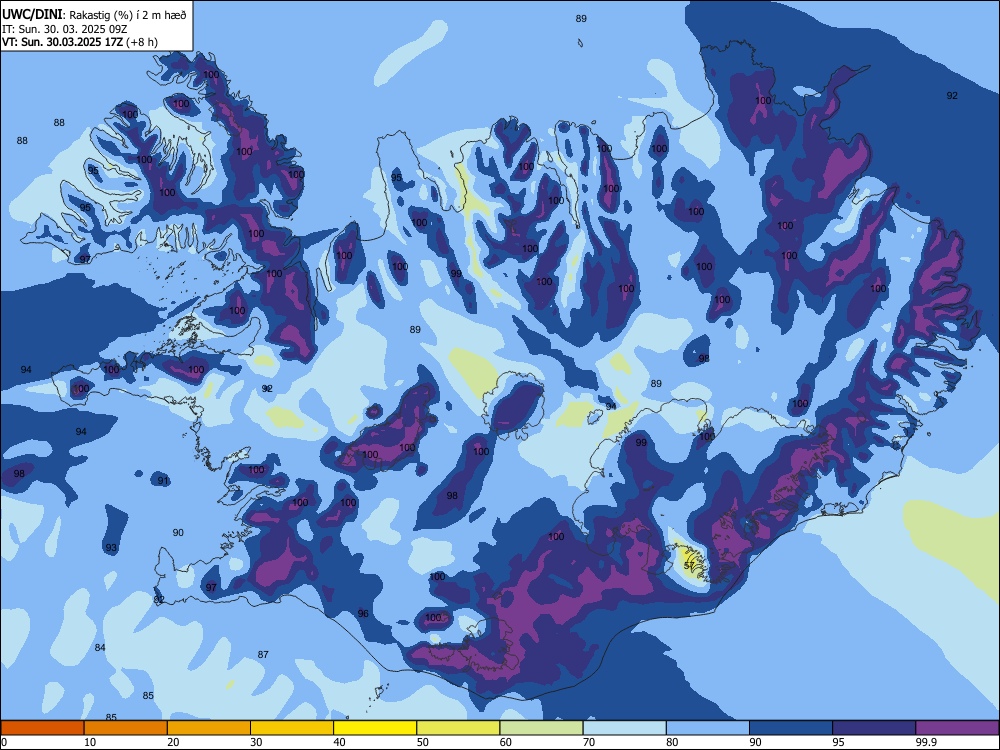Select the orange 10–20 legend color
Screen dimensions: 1000x750
pos(126,728)
